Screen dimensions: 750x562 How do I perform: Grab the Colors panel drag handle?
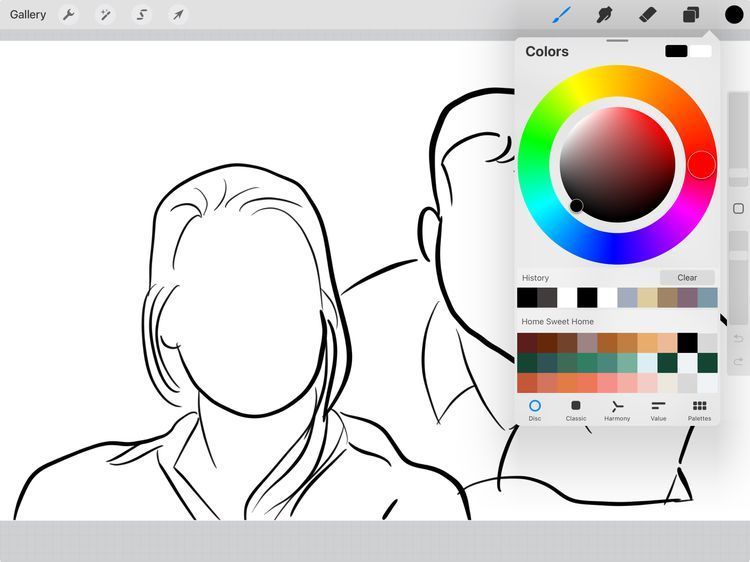(x=617, y=41)
